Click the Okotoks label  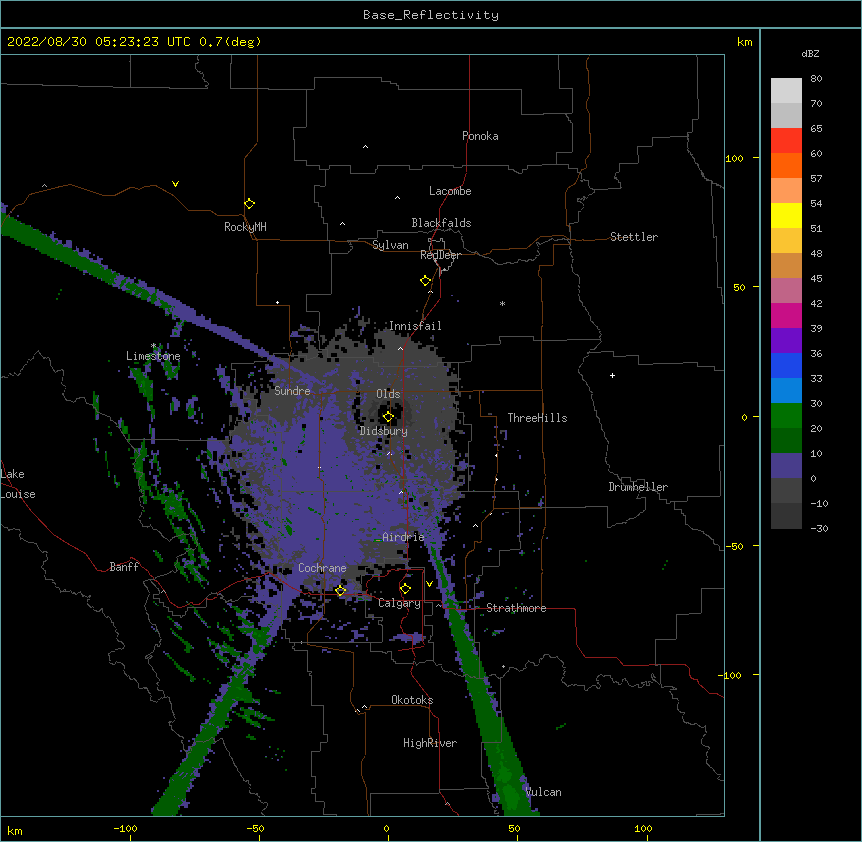click(x=412, y=700)
